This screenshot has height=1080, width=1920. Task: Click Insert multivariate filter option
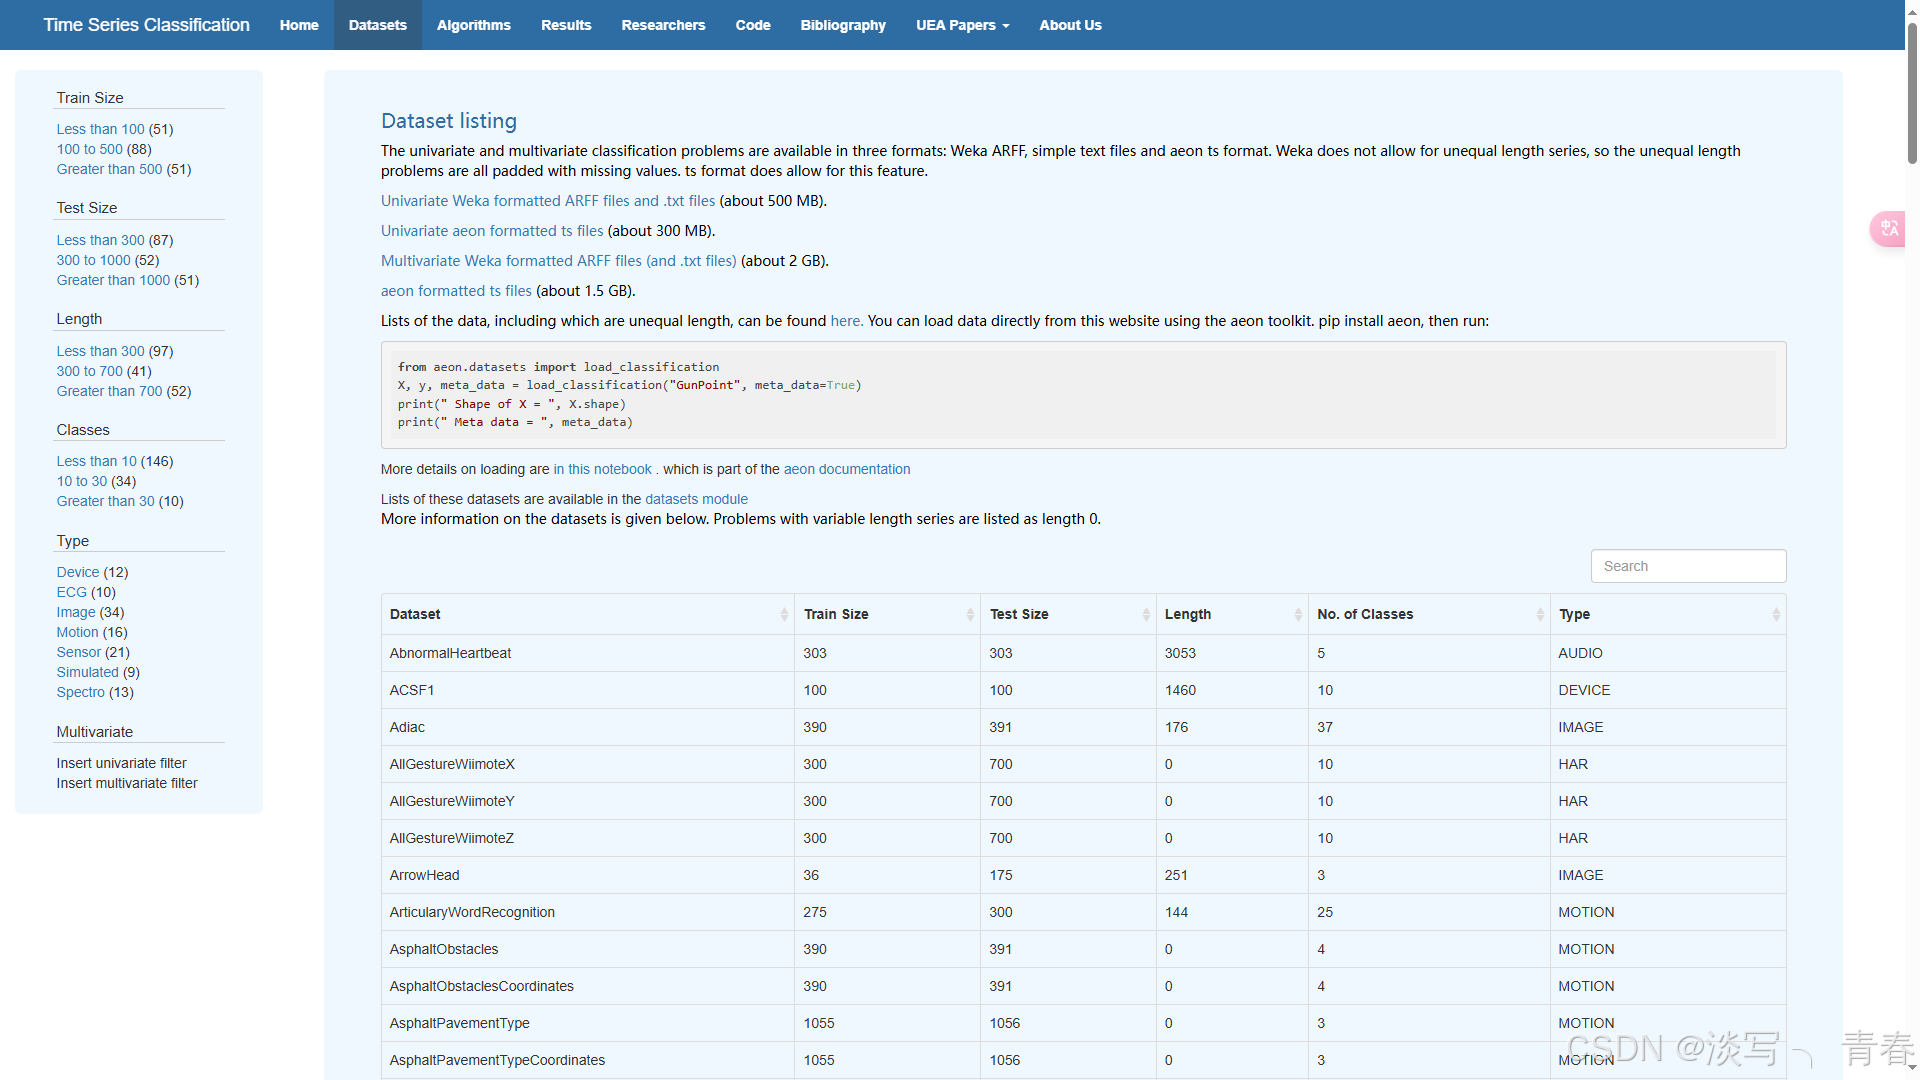point(127,783)
